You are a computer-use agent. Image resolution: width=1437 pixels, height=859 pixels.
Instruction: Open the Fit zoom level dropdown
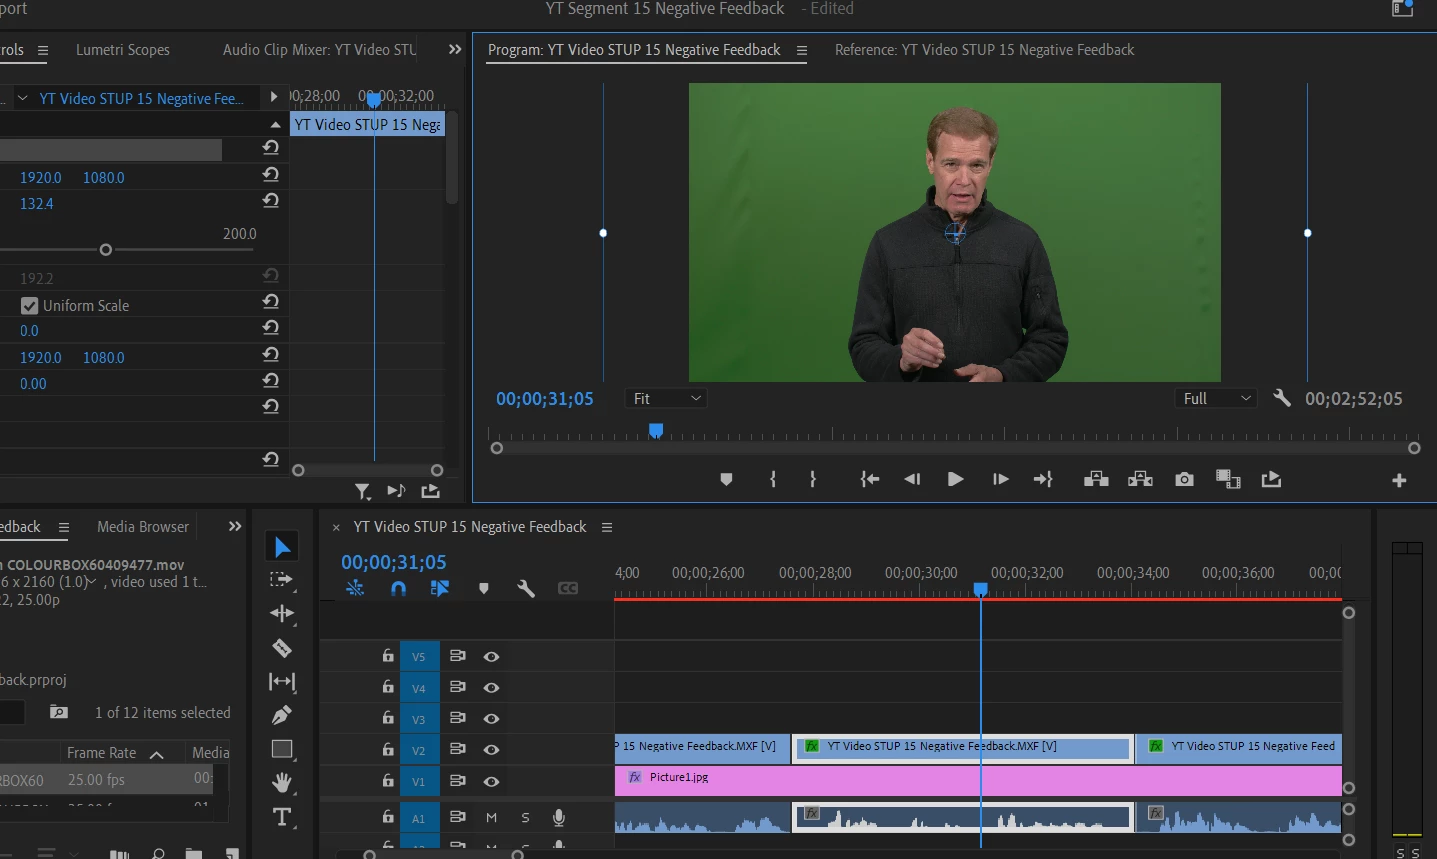coord(666,398)
